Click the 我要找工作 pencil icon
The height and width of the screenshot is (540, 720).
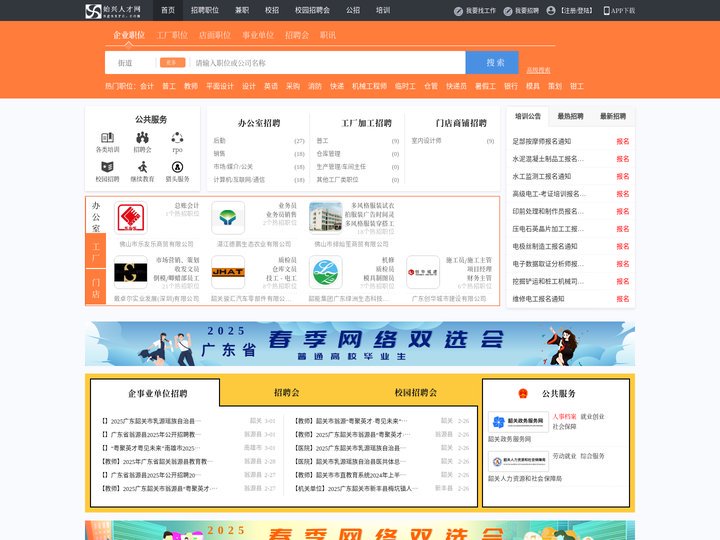click(458, 11)
